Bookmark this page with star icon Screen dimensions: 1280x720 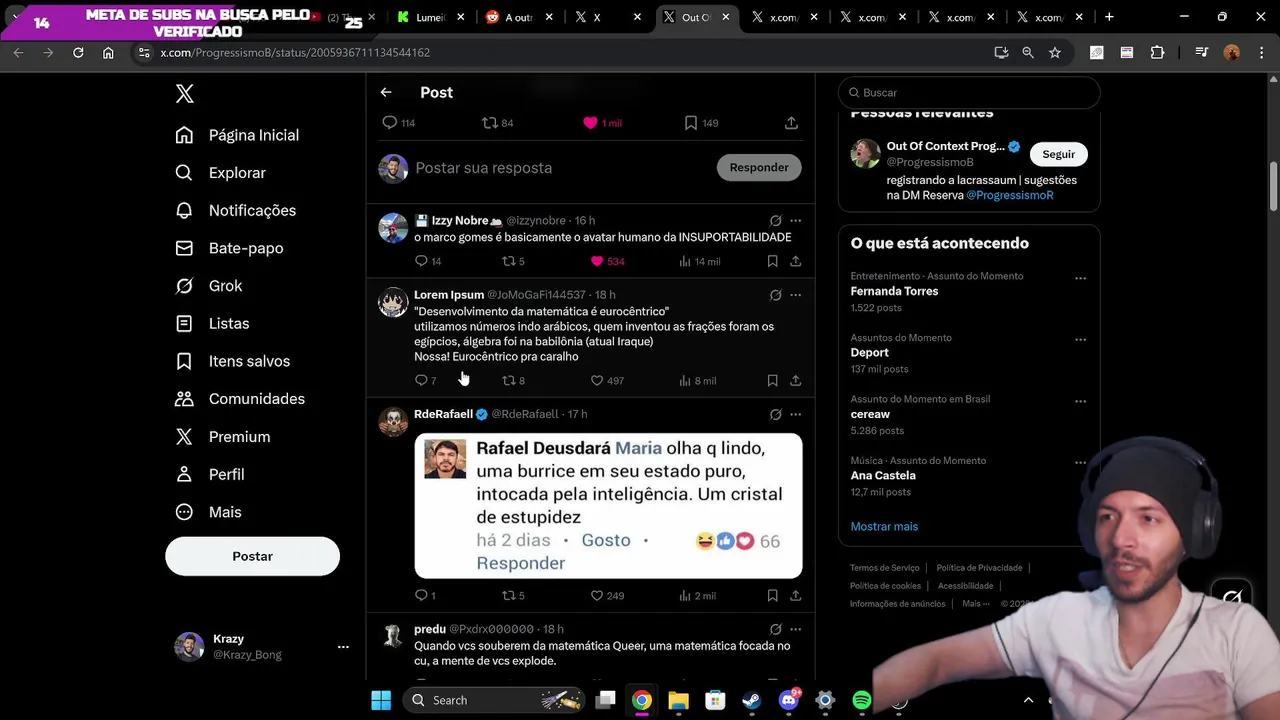[x=1055, y=52]
